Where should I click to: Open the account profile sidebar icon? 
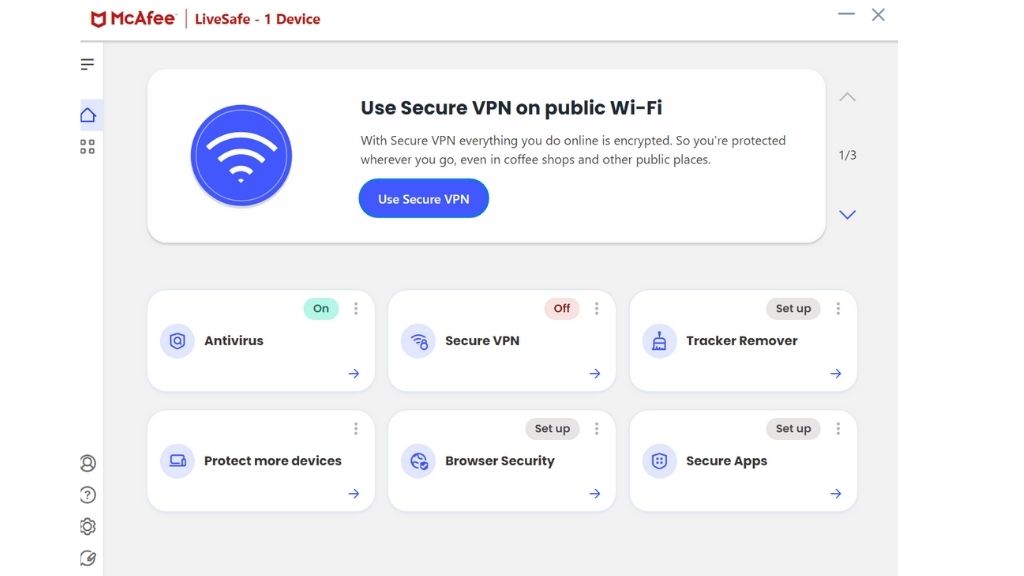pos(88,463)
